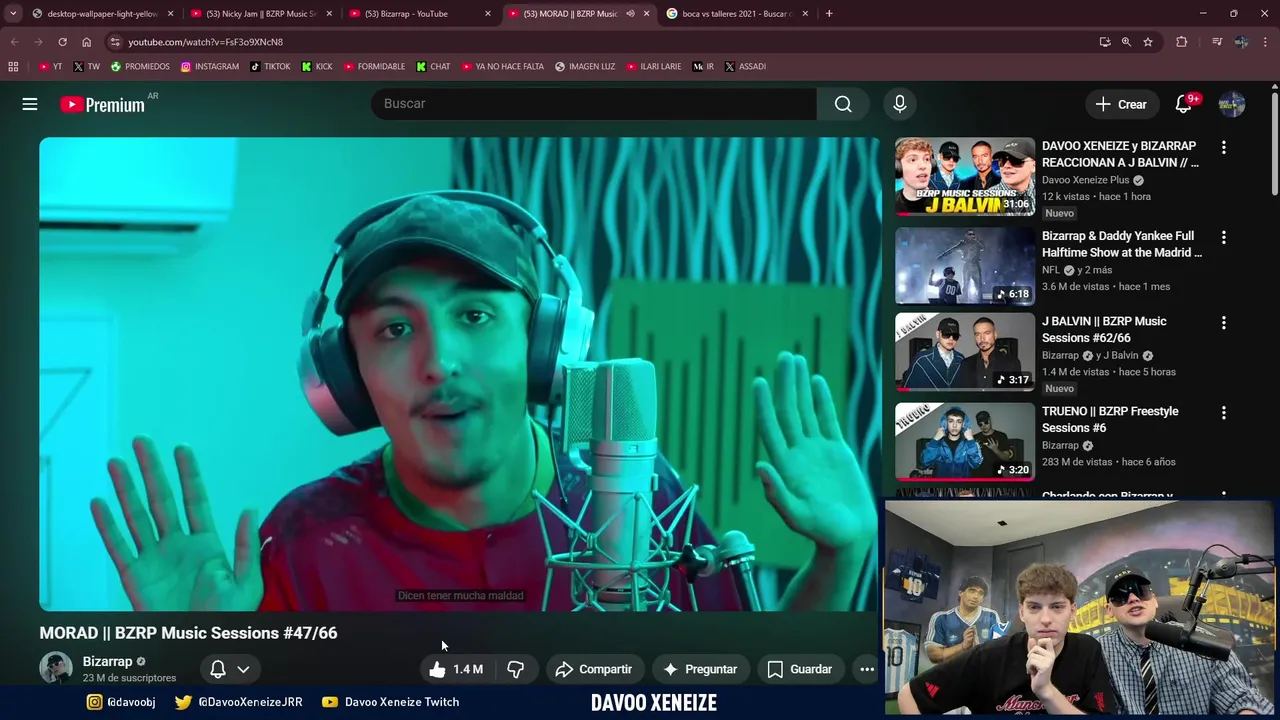Open the zoom magnifier in address bar
The image size is (1280, 720).
[x=1126, y=42]
